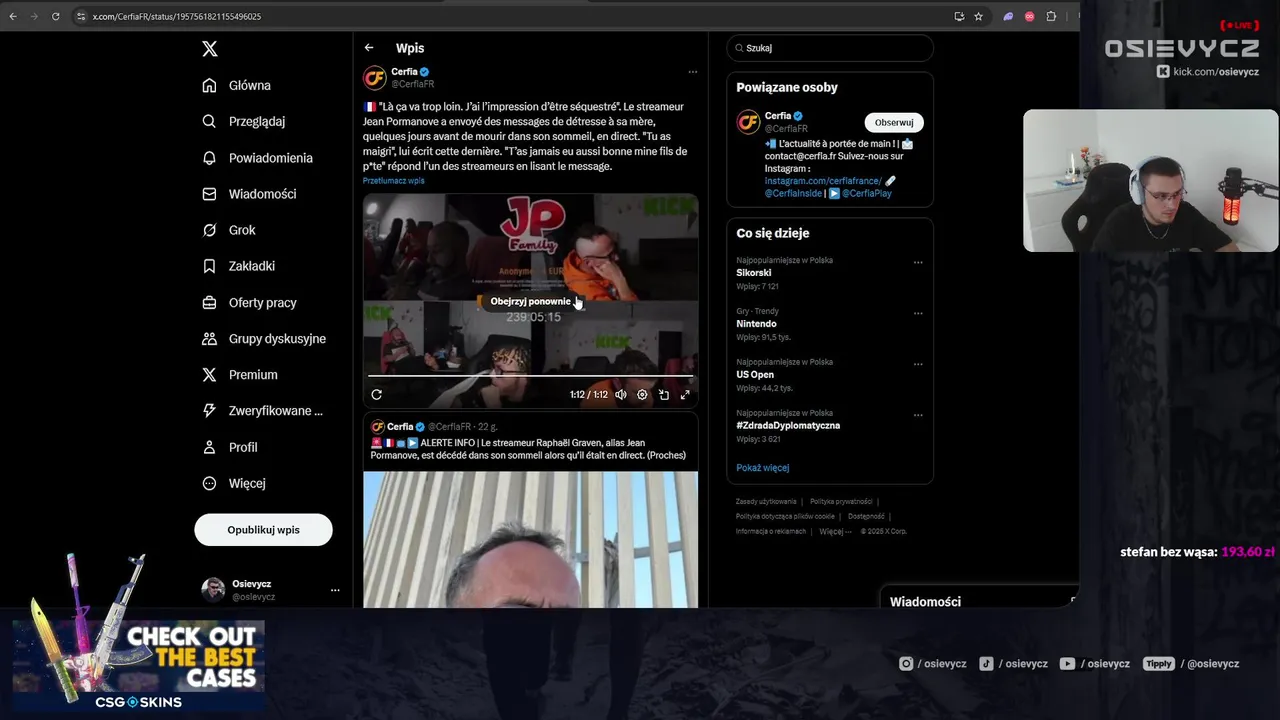
Task: Open quoted Cerfia post text
Action: tap(528, 449)
